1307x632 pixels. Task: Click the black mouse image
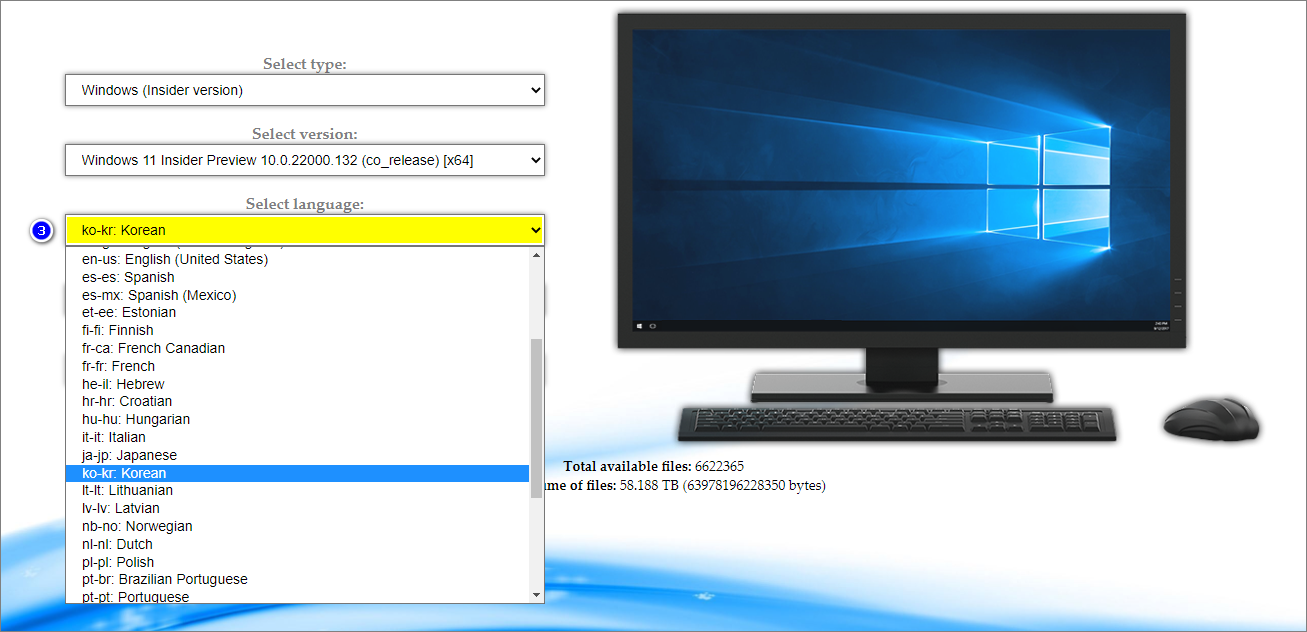point(1210,418)
